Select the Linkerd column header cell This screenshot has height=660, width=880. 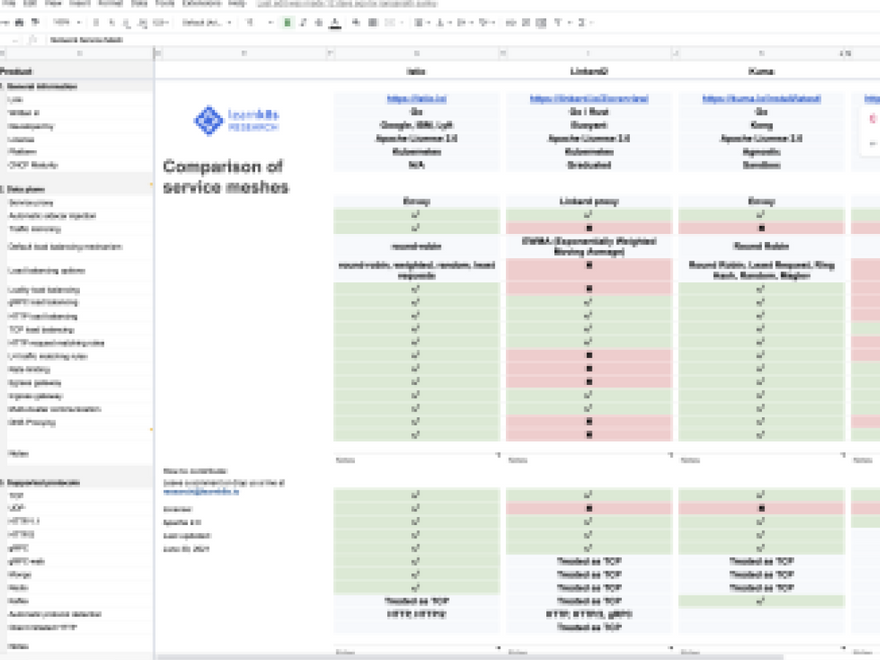click(x=589, y=71)
